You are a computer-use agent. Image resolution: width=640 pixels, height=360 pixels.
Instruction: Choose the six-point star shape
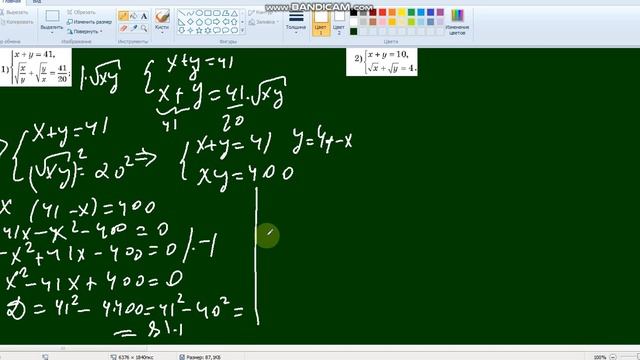208,30
